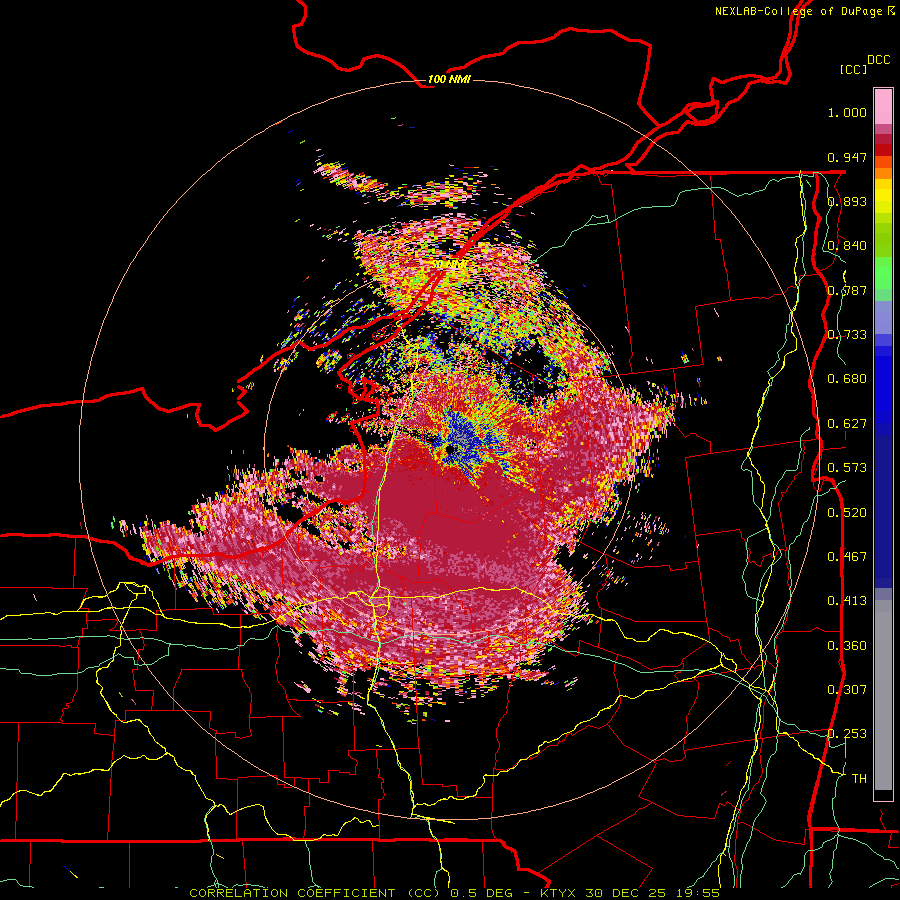Click the 0.520 scale value
This screenshot has height=900, width=900.
click(847, 512)
